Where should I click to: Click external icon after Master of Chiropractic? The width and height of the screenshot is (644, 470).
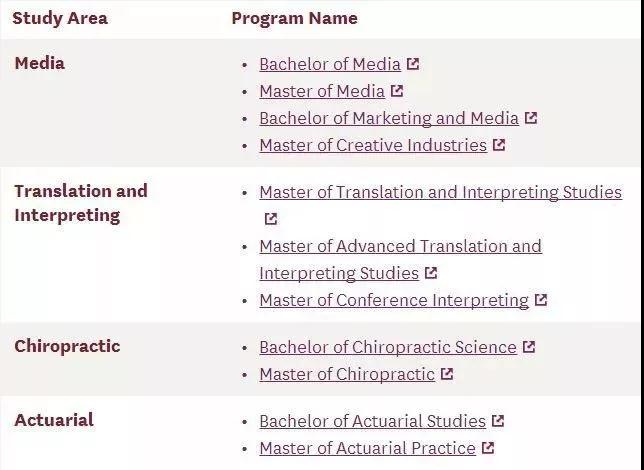(x=447, y=374)
